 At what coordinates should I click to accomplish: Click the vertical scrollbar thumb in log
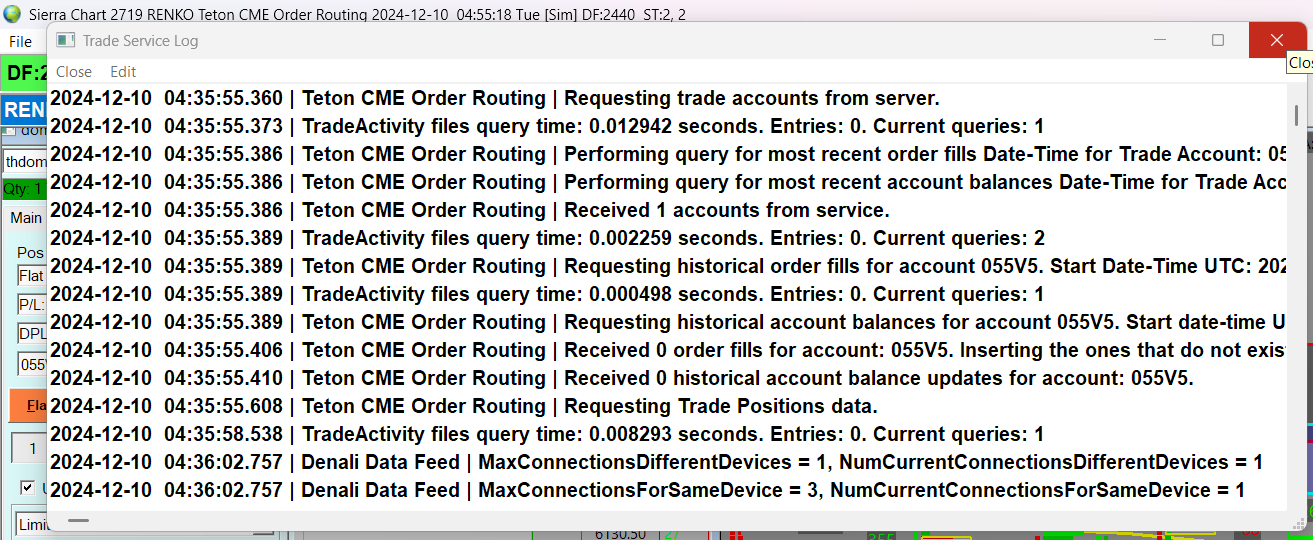tap(1296, 116)
